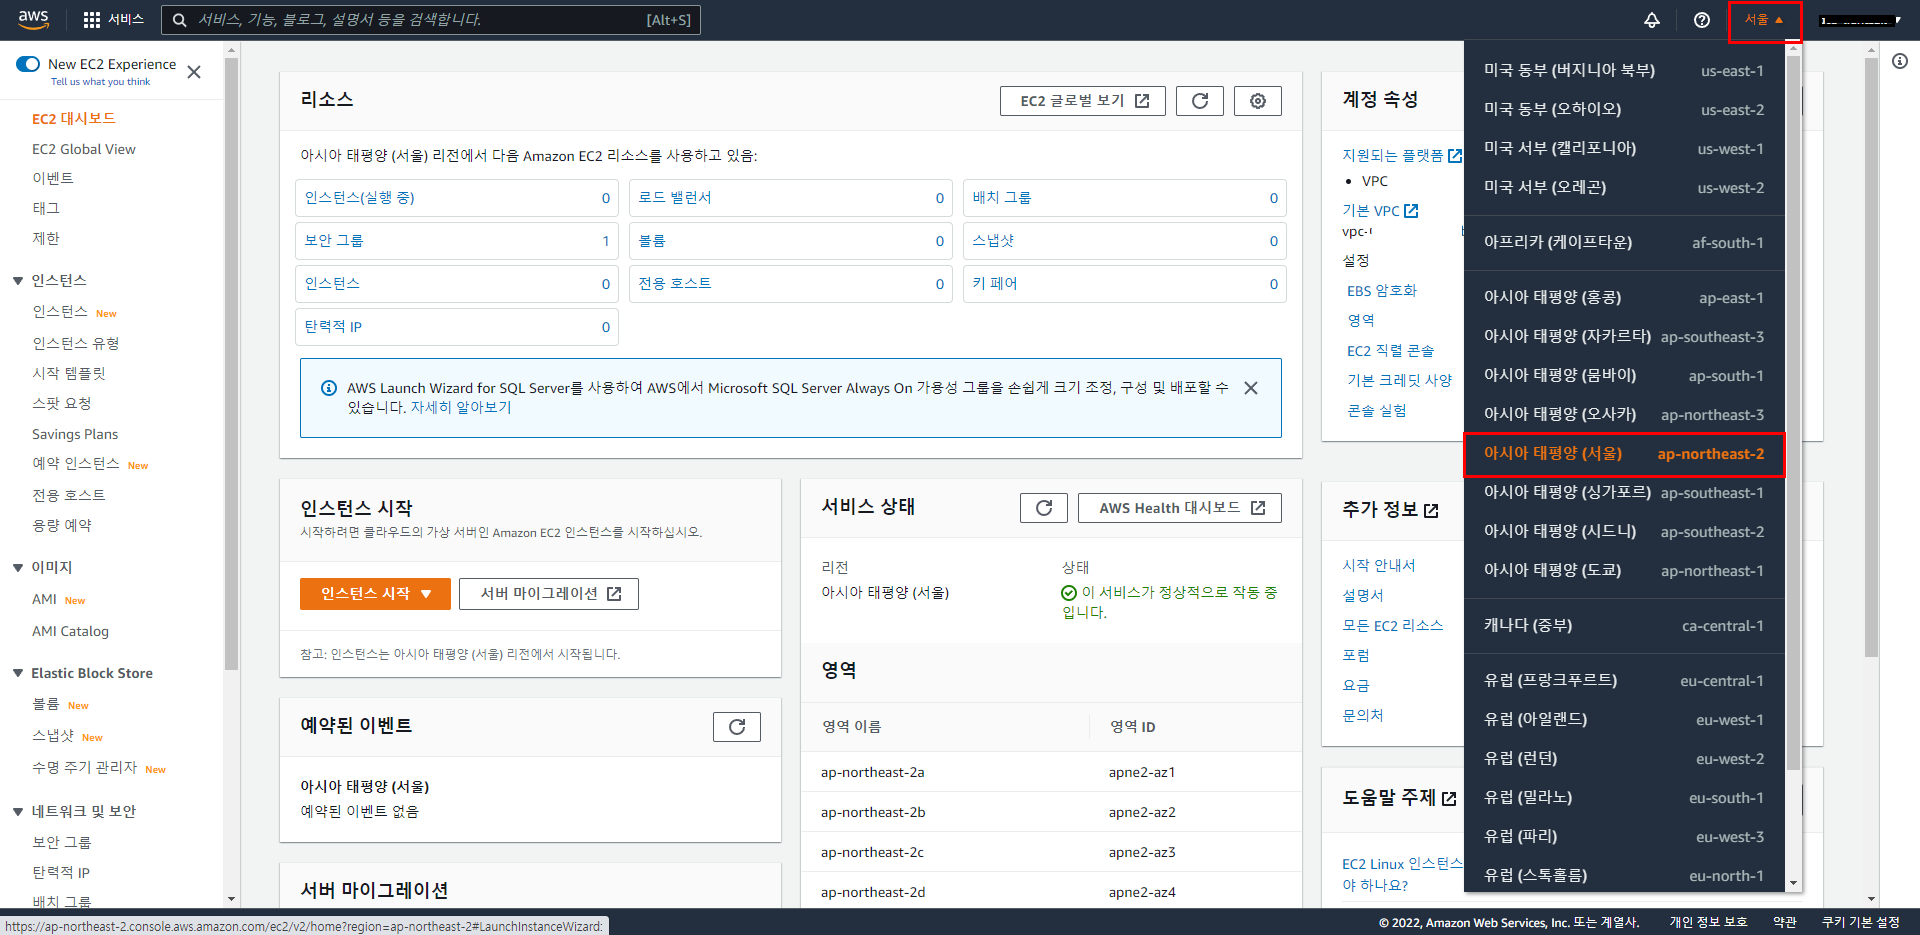Open the services grid menu

(x=113, y=19)
